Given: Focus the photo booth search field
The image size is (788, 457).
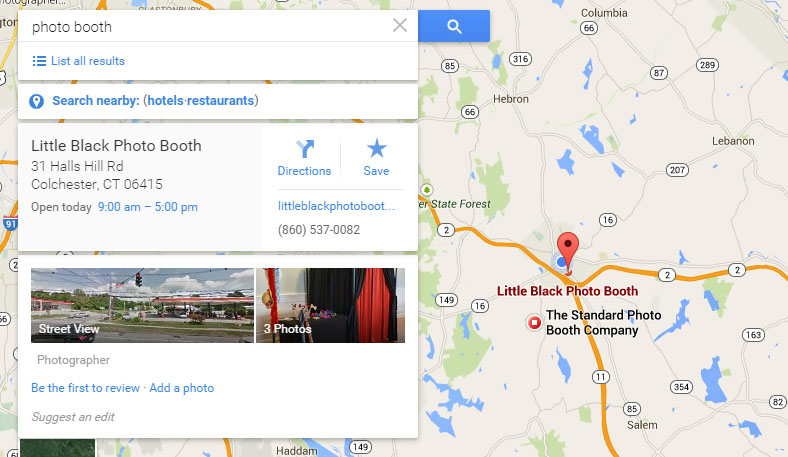Looking at the screenshot, I should pyautogui.click(x=204, y=26).
